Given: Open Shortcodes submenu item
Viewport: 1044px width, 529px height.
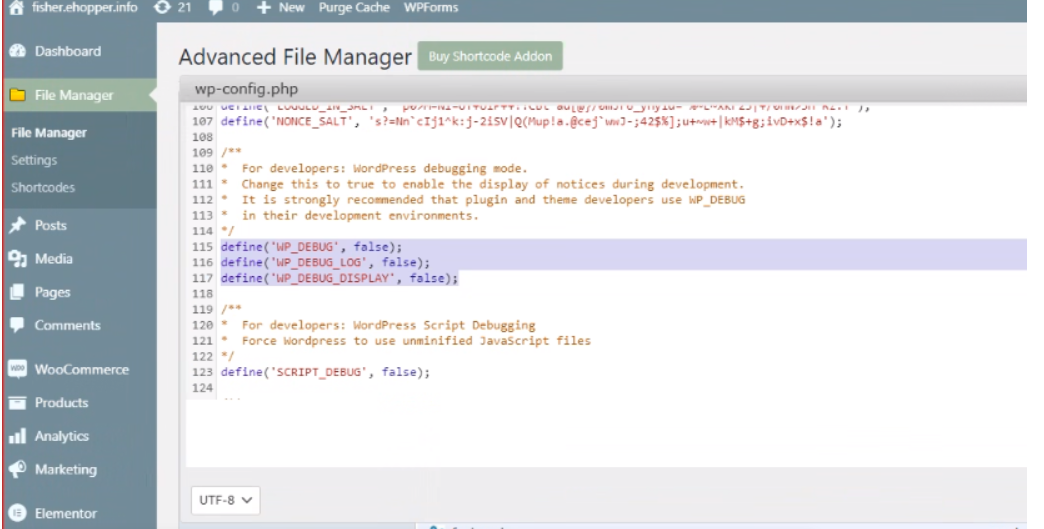Looking at the screenshot, I should click(39, 187).
